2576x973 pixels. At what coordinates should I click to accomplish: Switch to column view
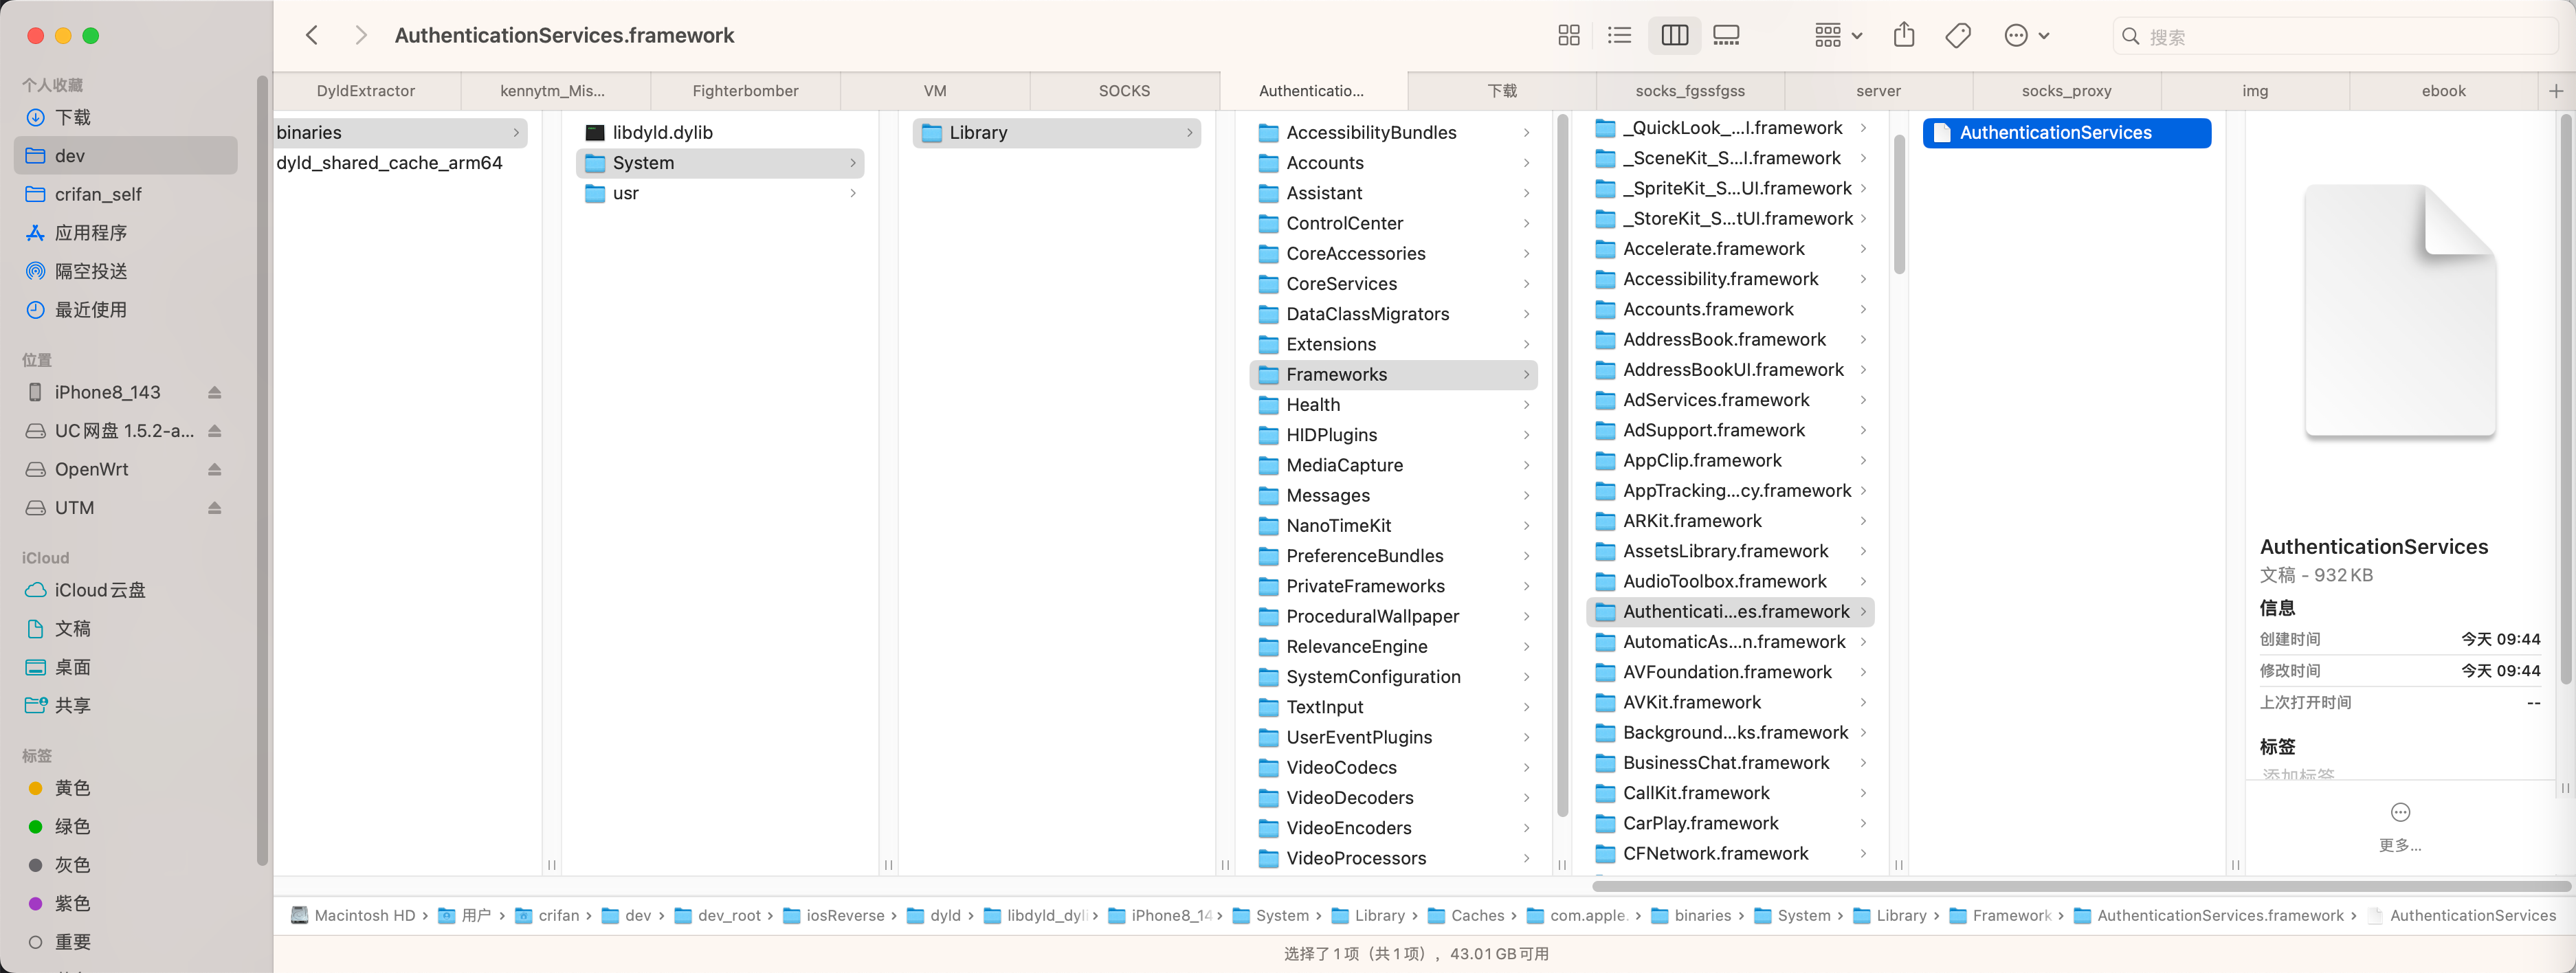(1675, 36)
